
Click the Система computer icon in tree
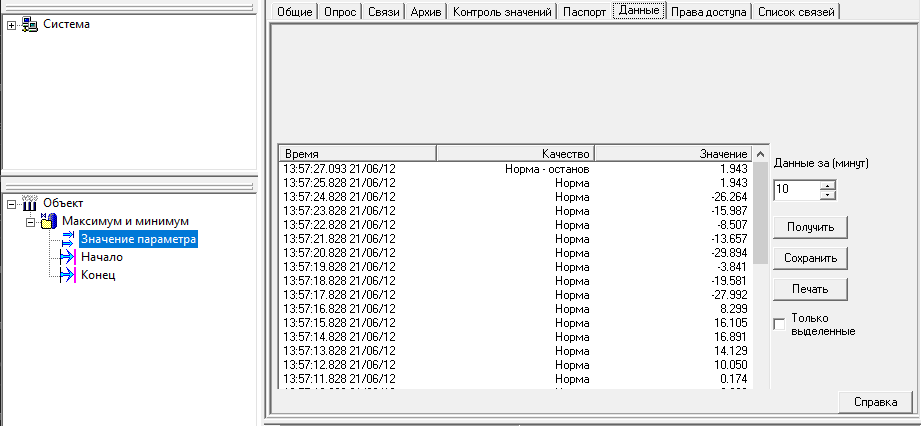pyautogui.click(x=29, y=24)
